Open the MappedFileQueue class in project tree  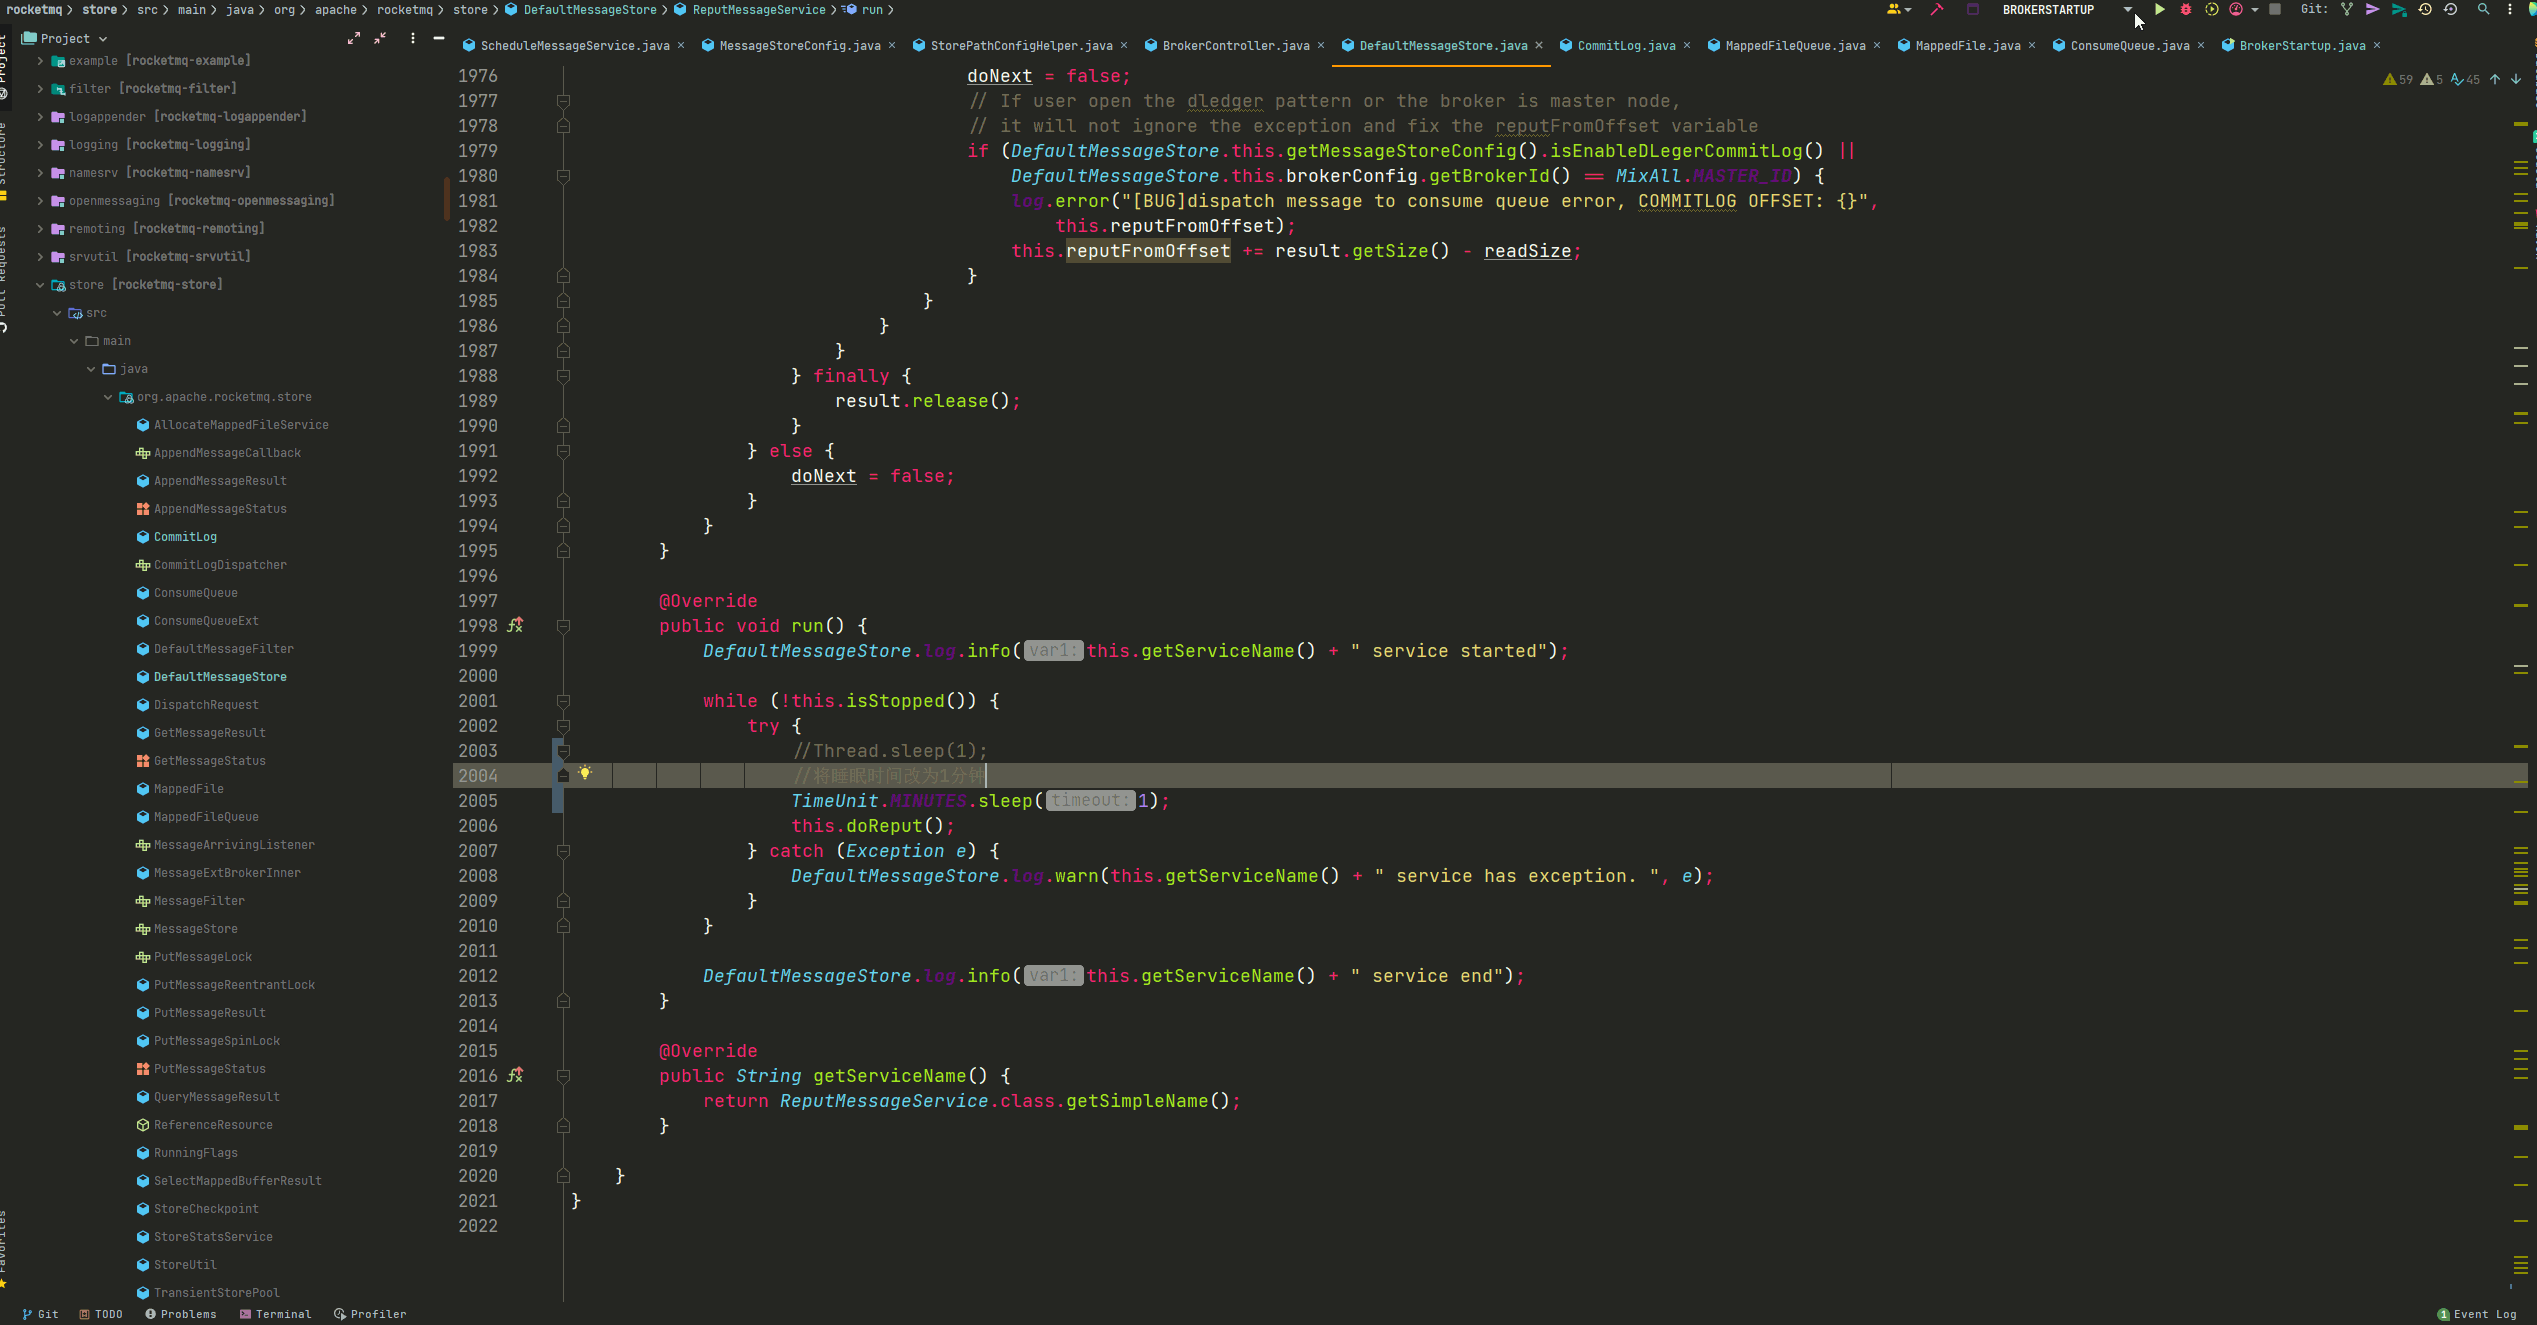[206, 817]
